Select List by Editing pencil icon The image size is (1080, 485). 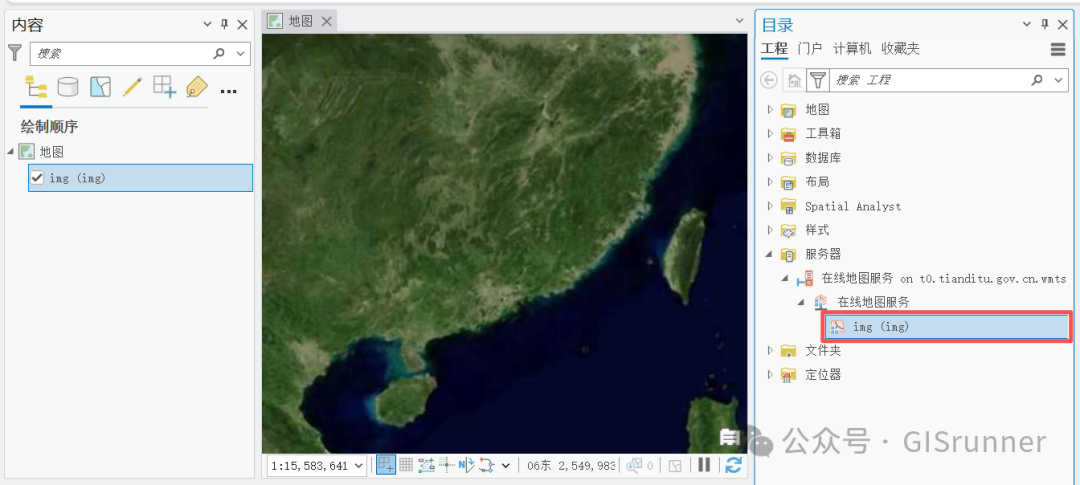132,87
